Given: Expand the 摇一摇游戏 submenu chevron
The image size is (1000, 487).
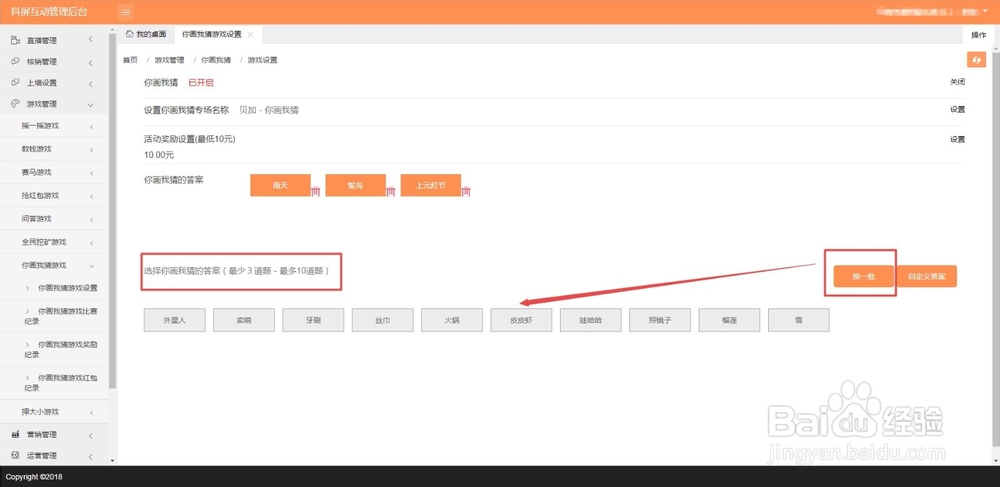Looking at the screenshot, I should (x=91, y=126).
